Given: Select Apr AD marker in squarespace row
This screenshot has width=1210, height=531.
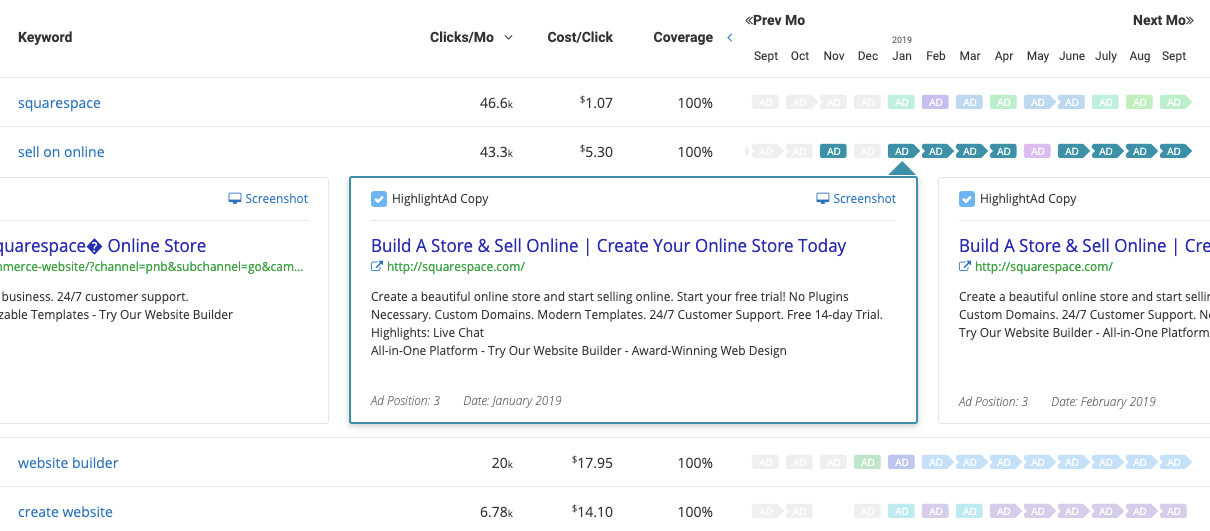Looking at the screenshot, I should click(x=1004, y=103).
